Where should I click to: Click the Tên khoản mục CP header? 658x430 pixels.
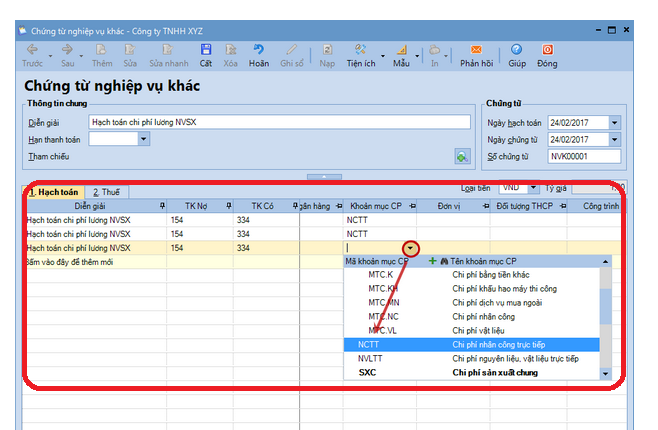(x=483, y=261)
